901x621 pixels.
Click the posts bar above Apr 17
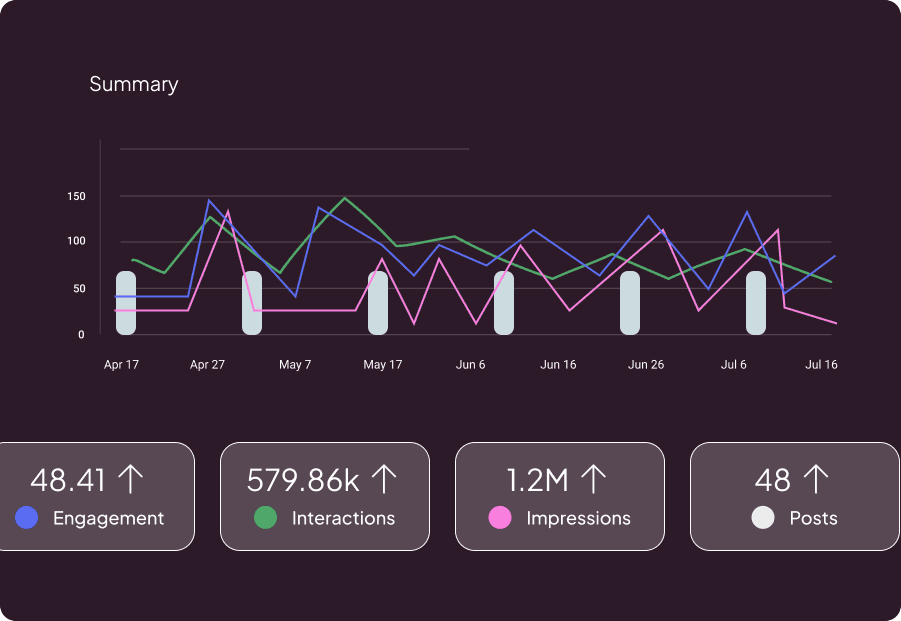point(126,302)
